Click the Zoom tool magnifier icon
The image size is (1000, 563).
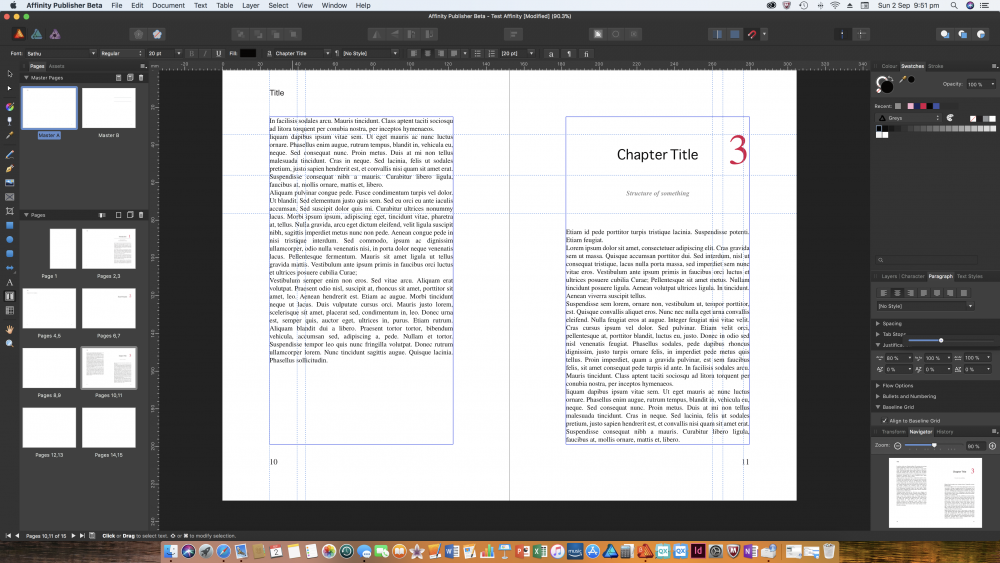(x=10, y=343)
